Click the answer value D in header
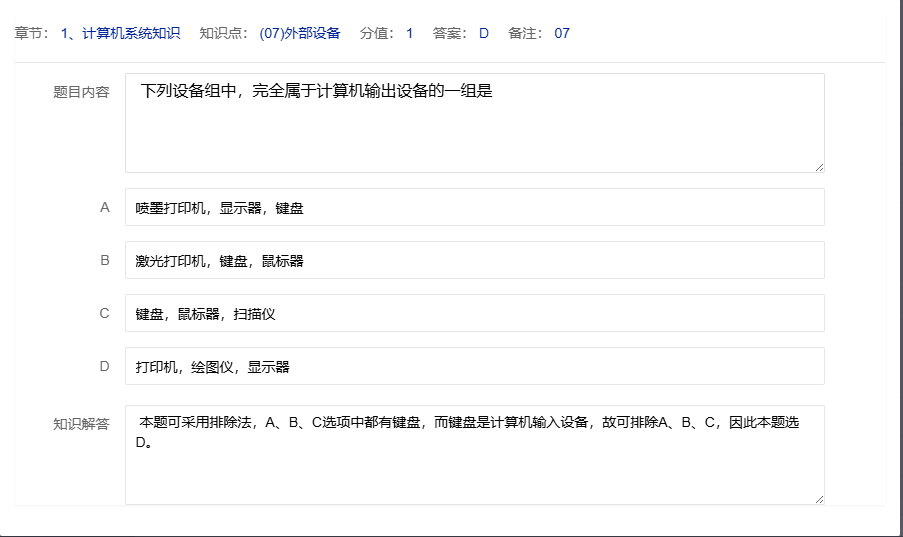The height and width of the screenshot is (537, 903). tap(484, 33)
